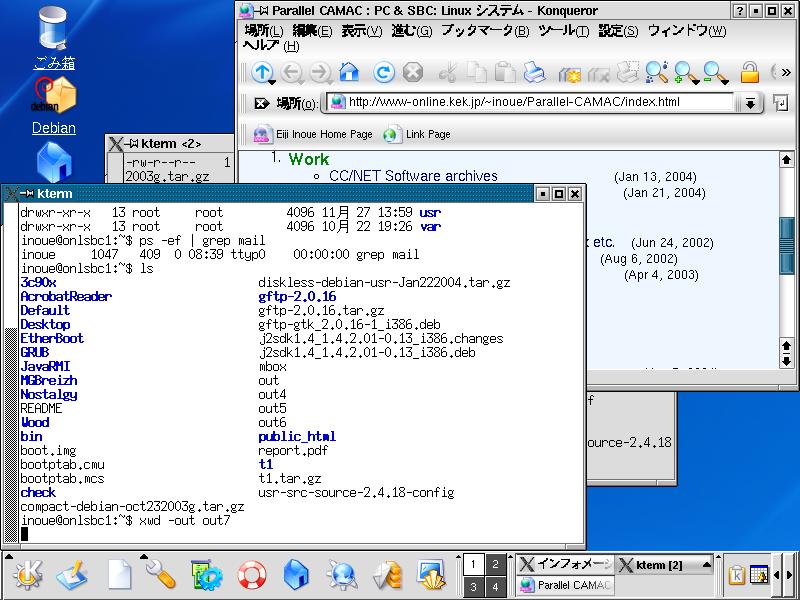Viewport: 800px width, 600px height.
Task: Open the ブックマーク(B) menu
Action: click(485, 31)
